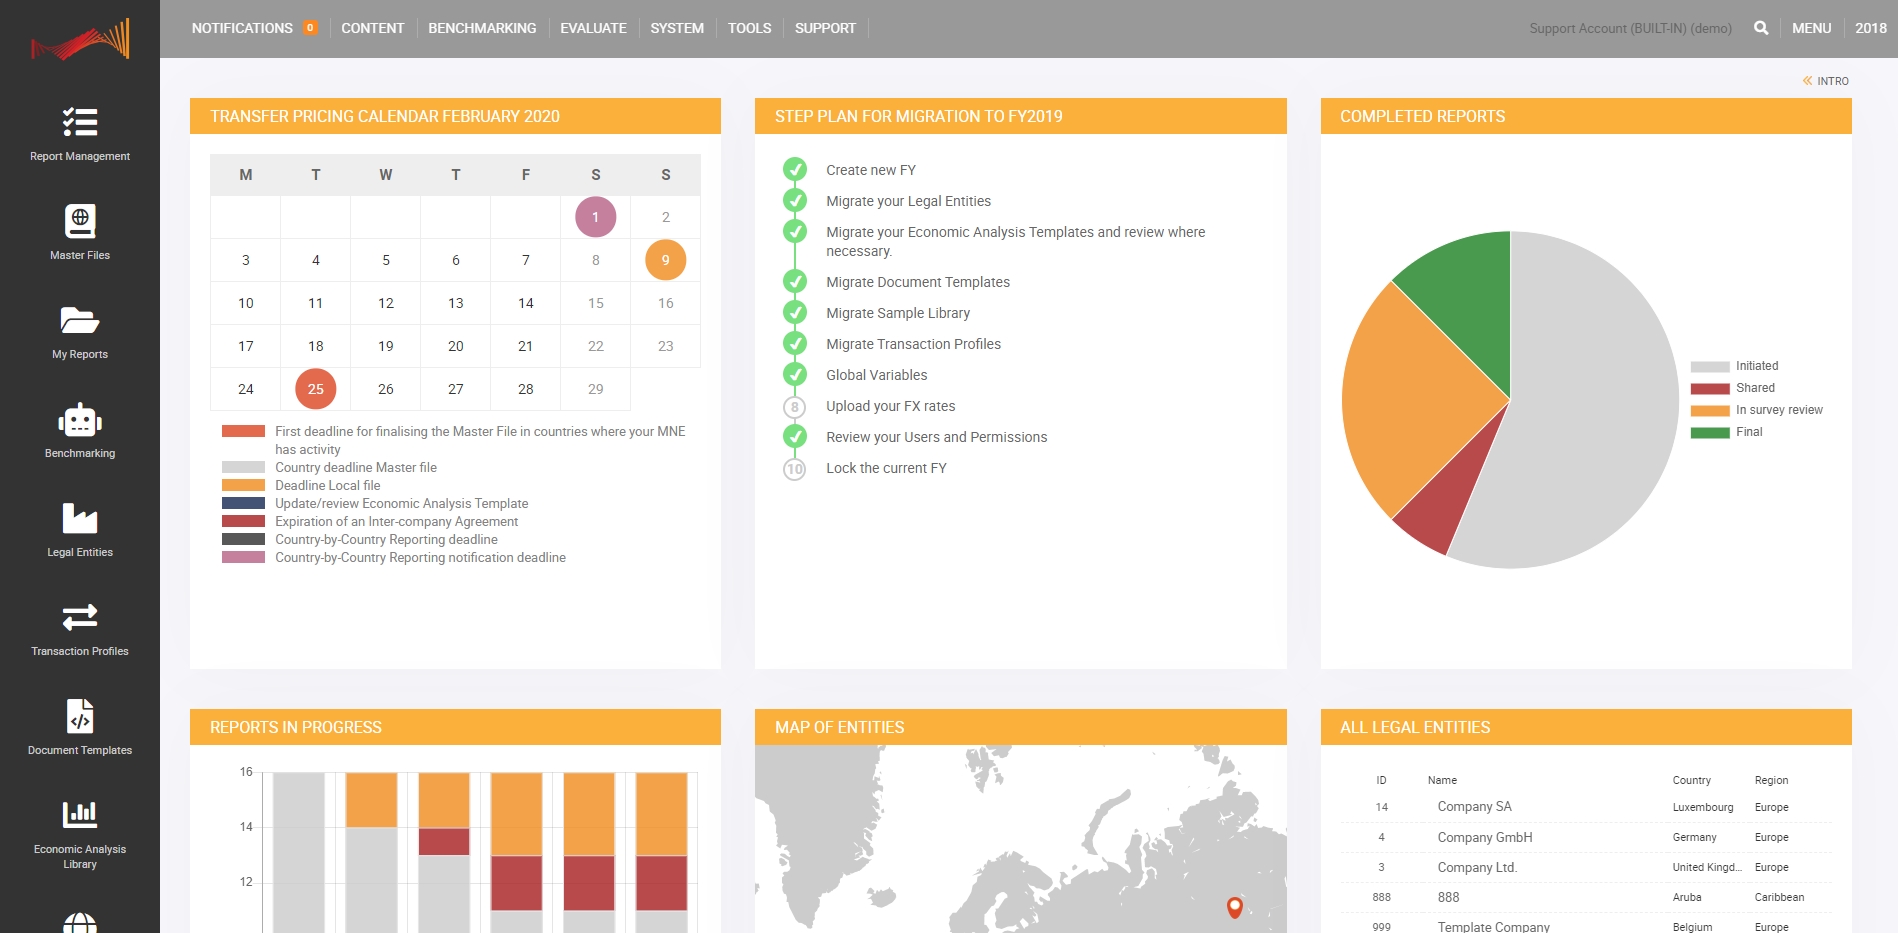Open the SUPPORT menu

(825, 28)
